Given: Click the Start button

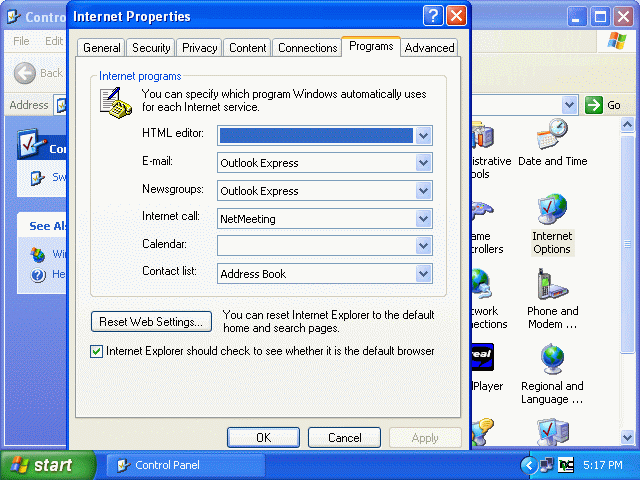Looking at the screenshot, I should click(x=47, y=465).
